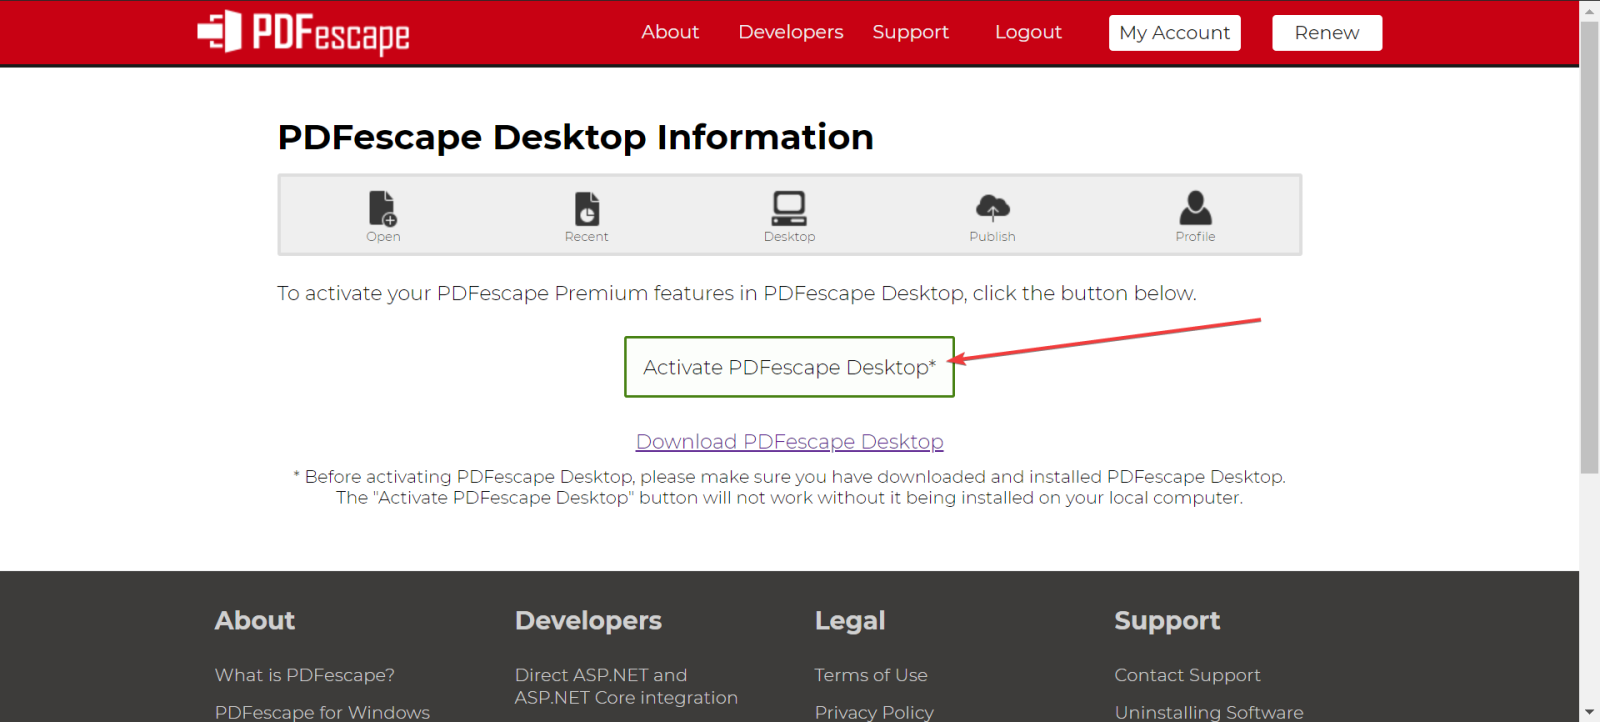Click Activate PDFescape Desktop button

coord(789,367)
